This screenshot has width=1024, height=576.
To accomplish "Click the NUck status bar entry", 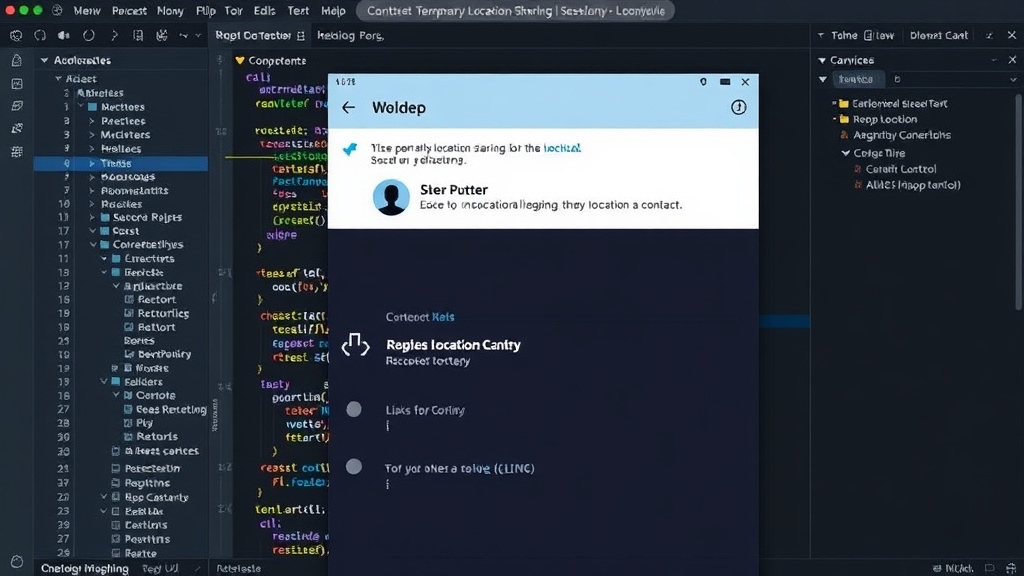I will [953, 569].
